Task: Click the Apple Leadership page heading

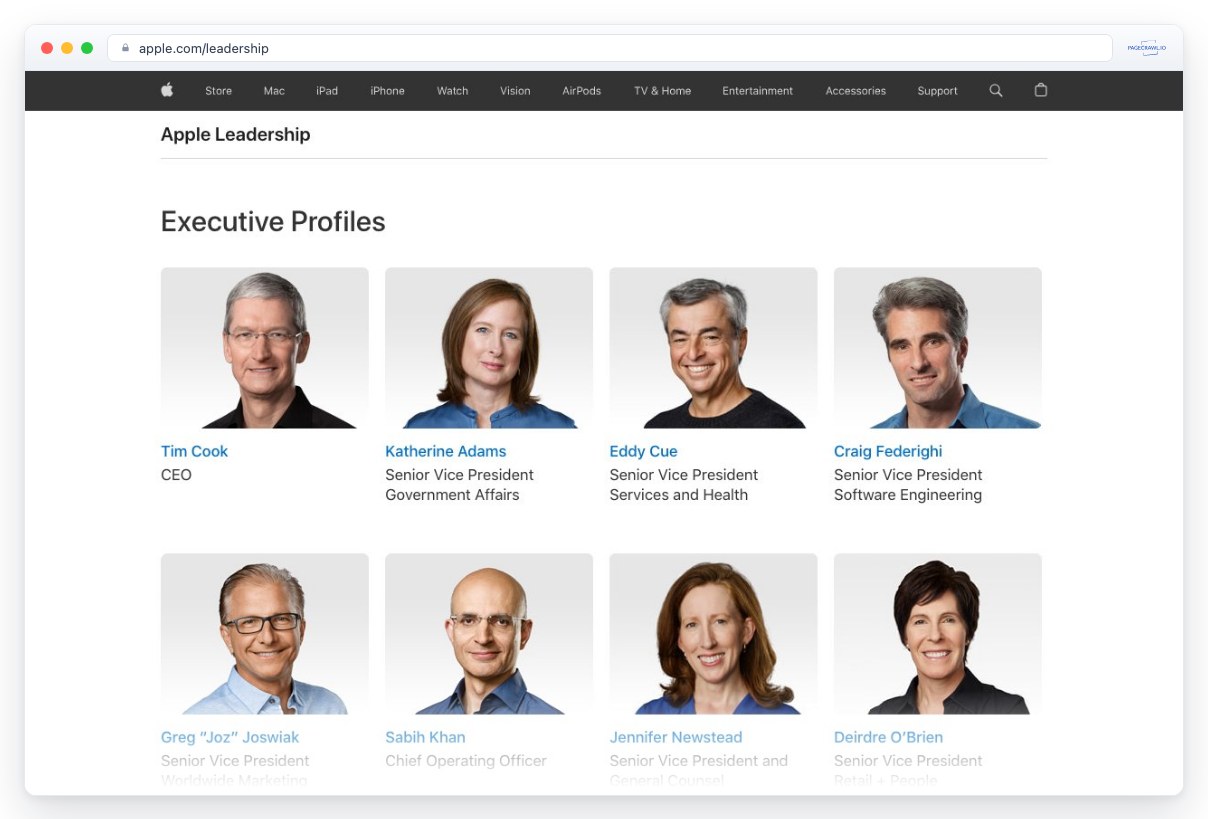Action: point(235,134)
